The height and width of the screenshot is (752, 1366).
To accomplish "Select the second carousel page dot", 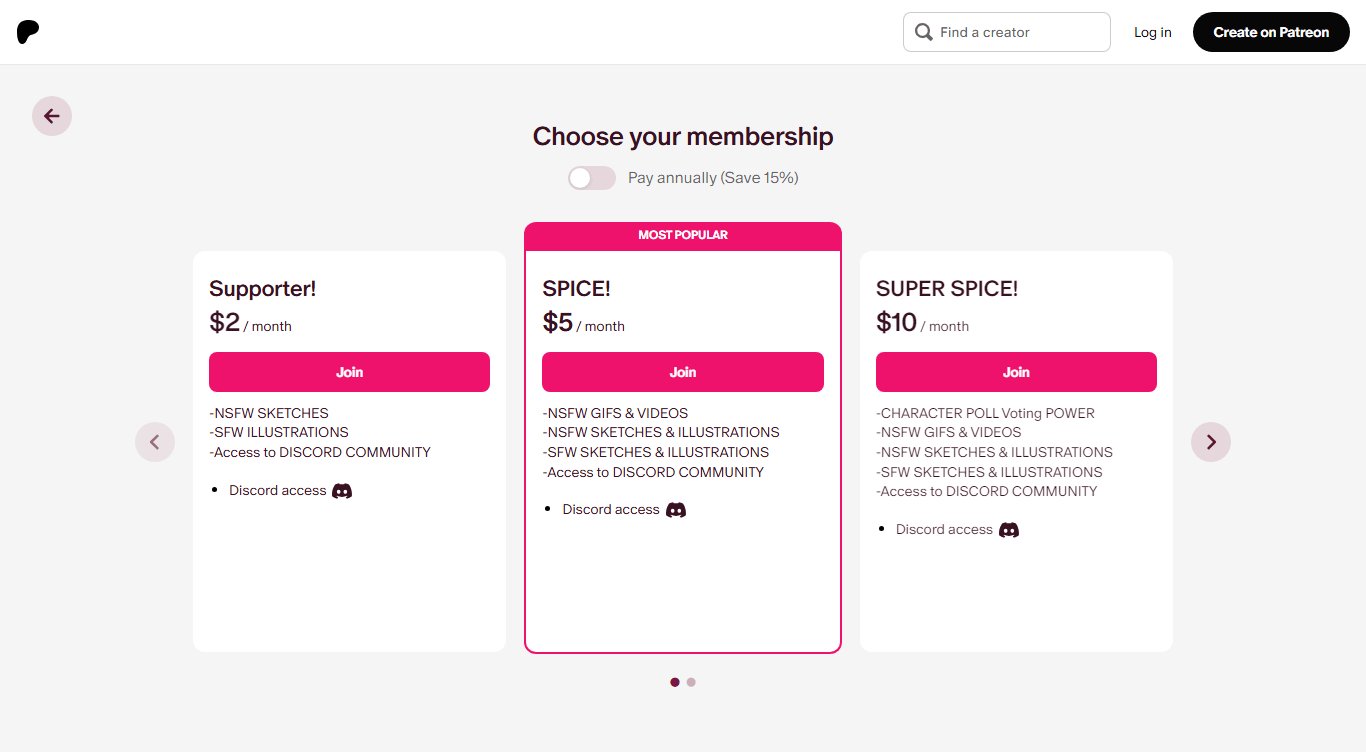I will coord(691,682).
